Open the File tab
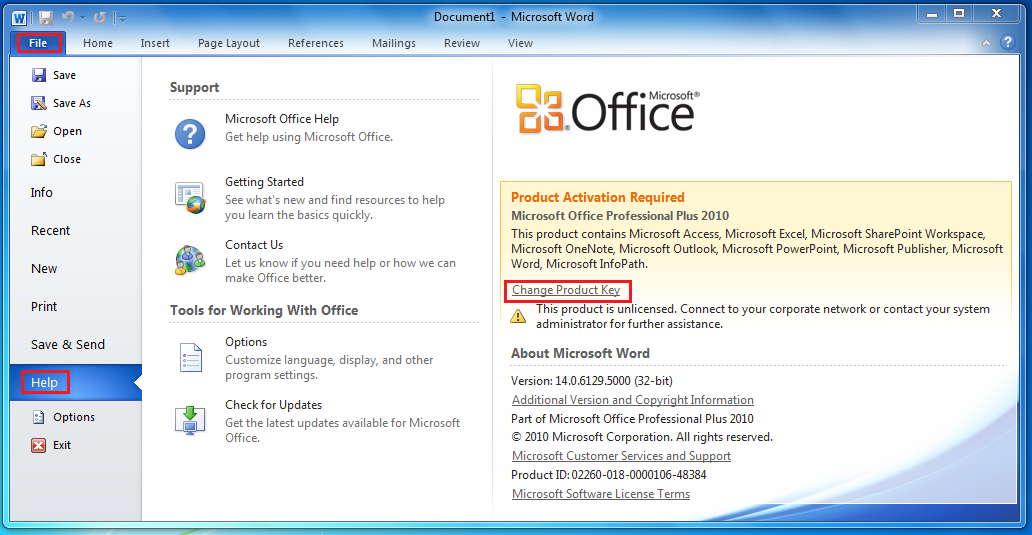Viewport: 1032px width, 535px height. (38, 43)
